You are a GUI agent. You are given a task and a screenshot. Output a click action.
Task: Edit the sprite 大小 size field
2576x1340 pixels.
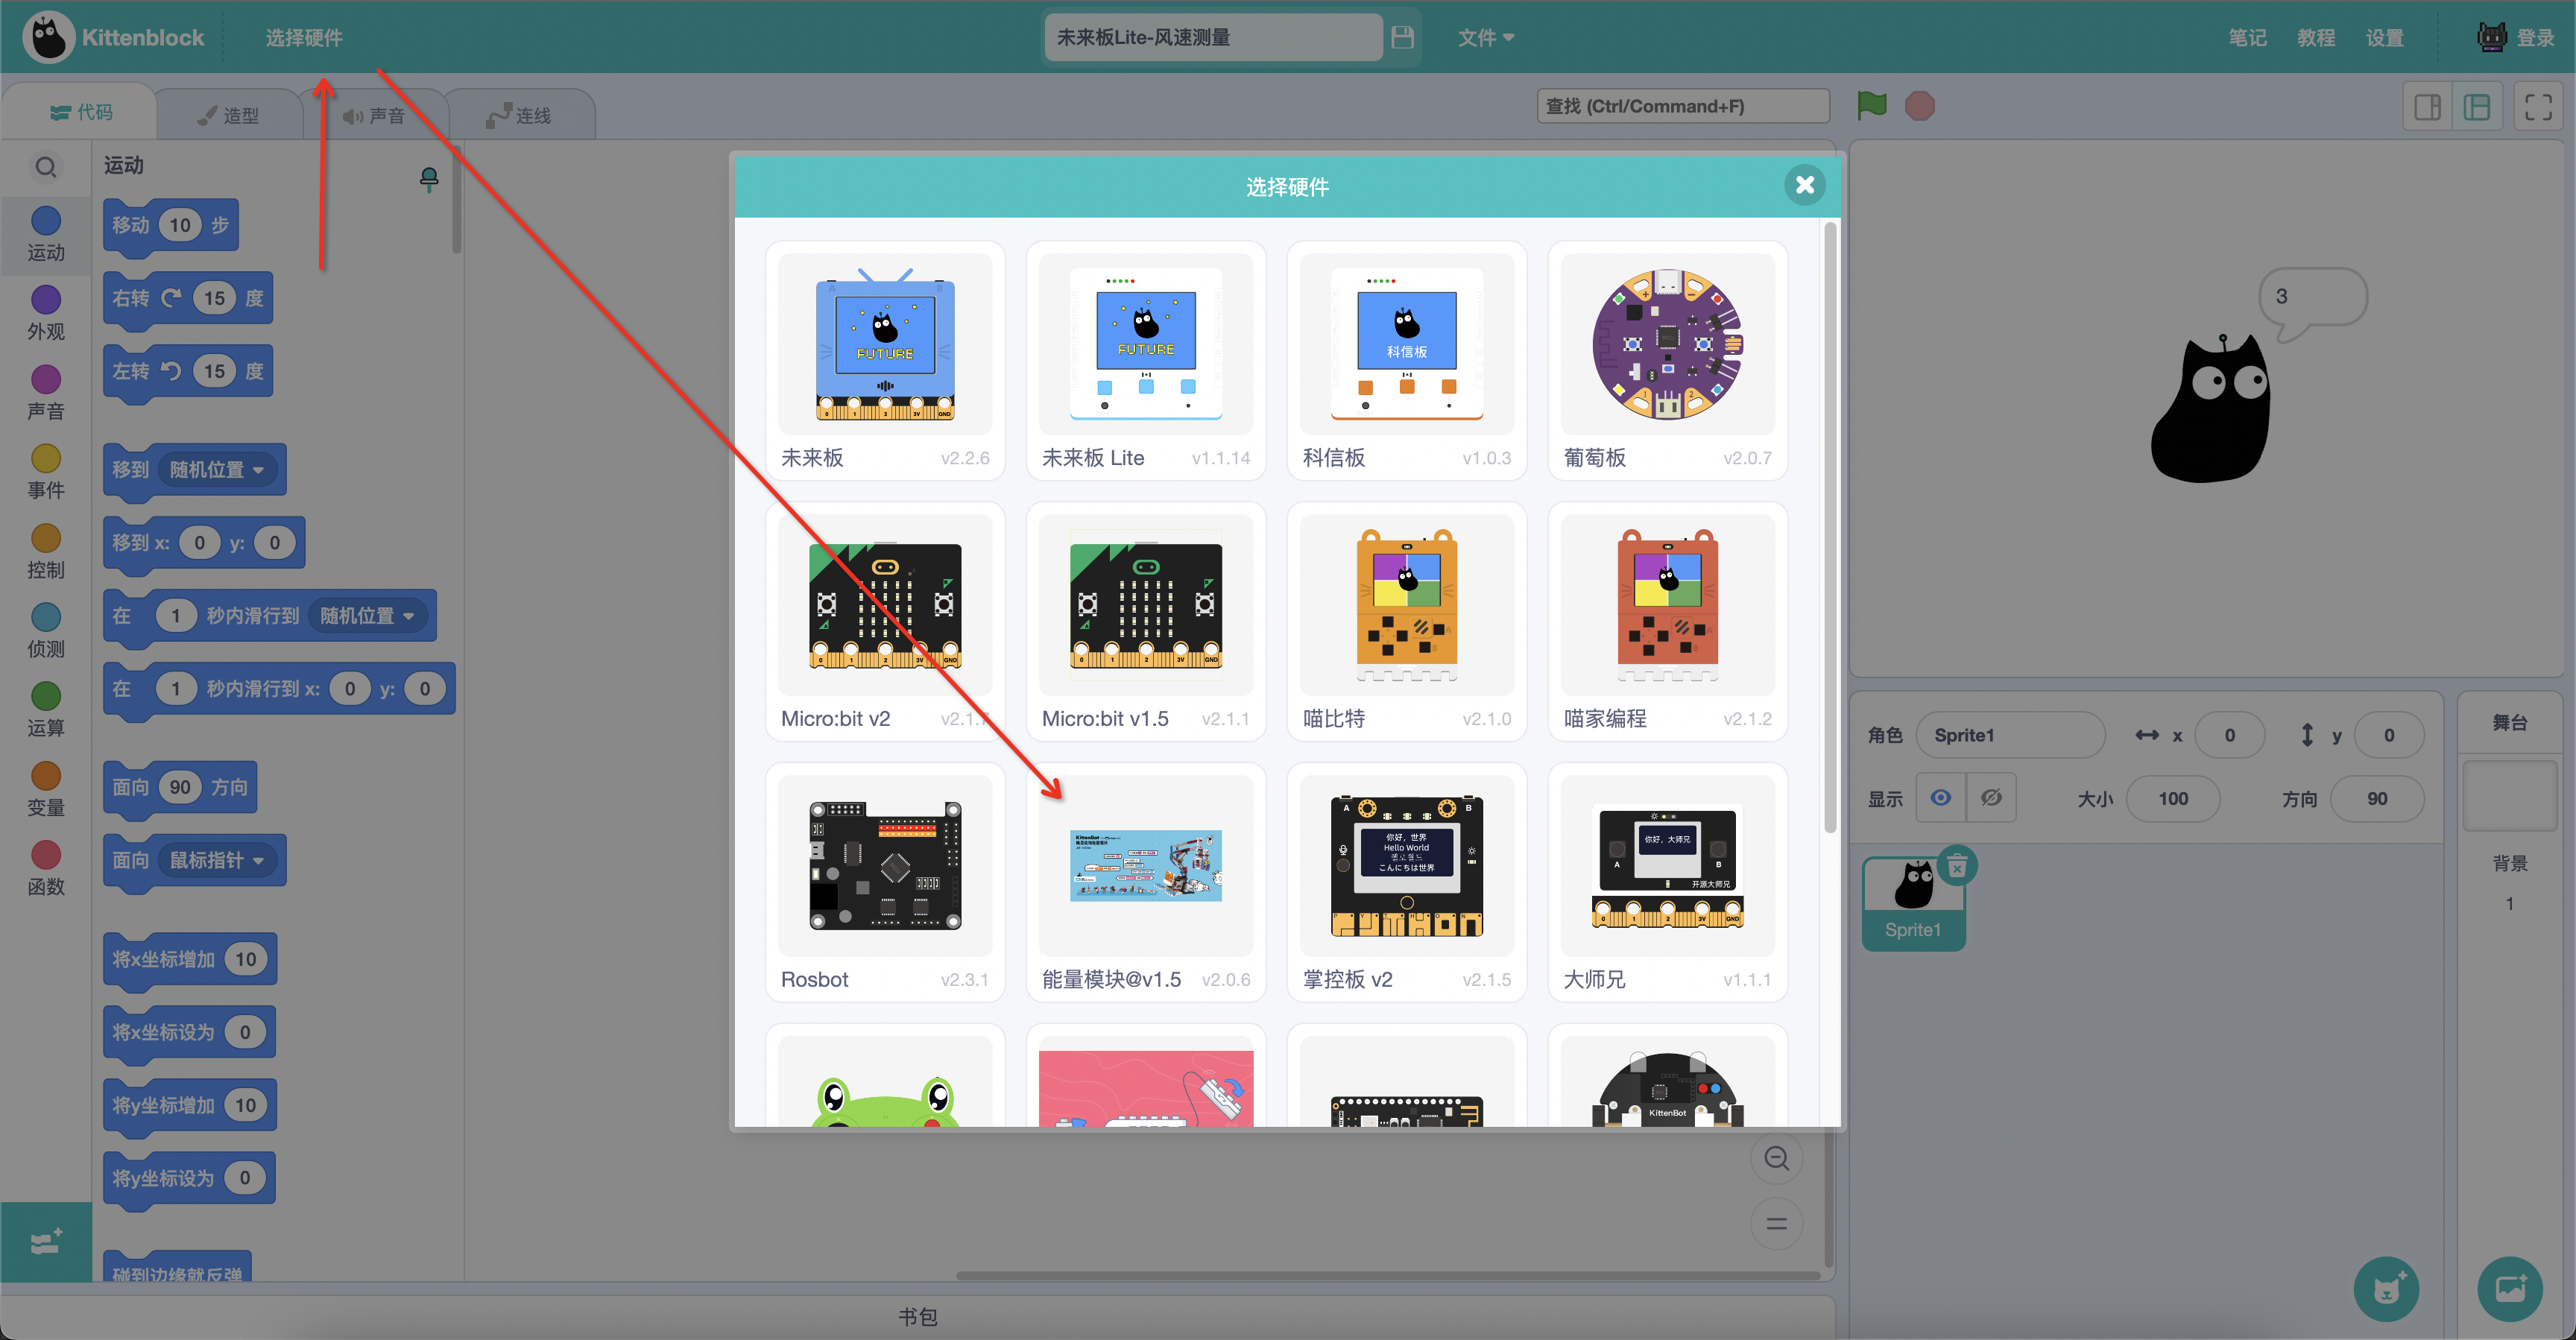point(2172,798)
